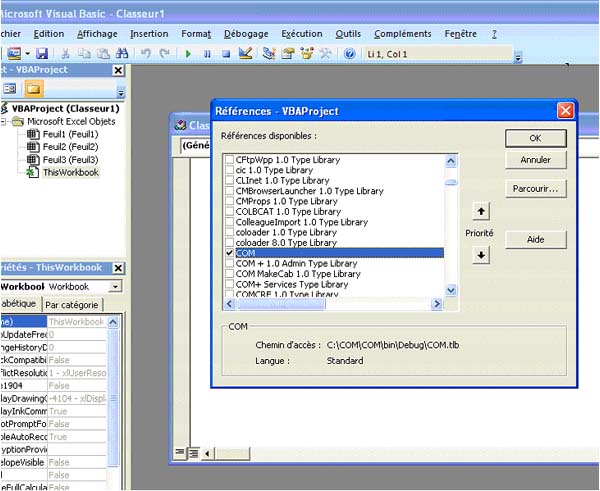Open Find with the binoculars icon
Screen dimensions: 600x491
point(122,54)
